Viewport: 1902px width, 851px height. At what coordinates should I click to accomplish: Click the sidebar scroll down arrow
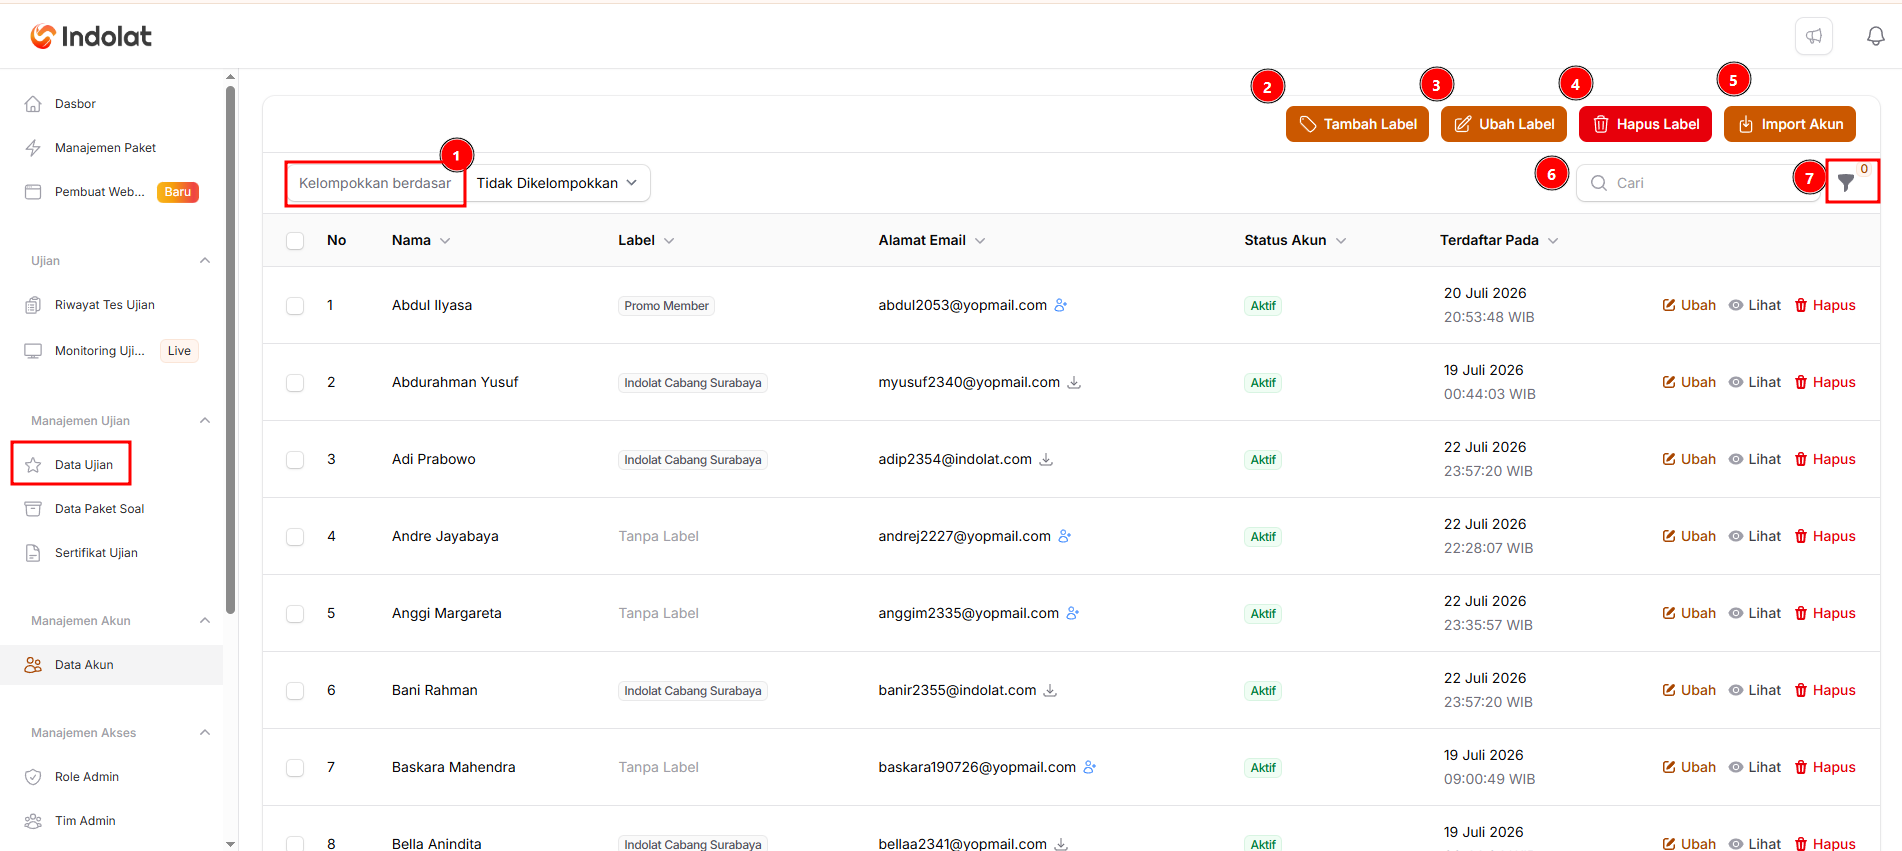tap(231, 844)
